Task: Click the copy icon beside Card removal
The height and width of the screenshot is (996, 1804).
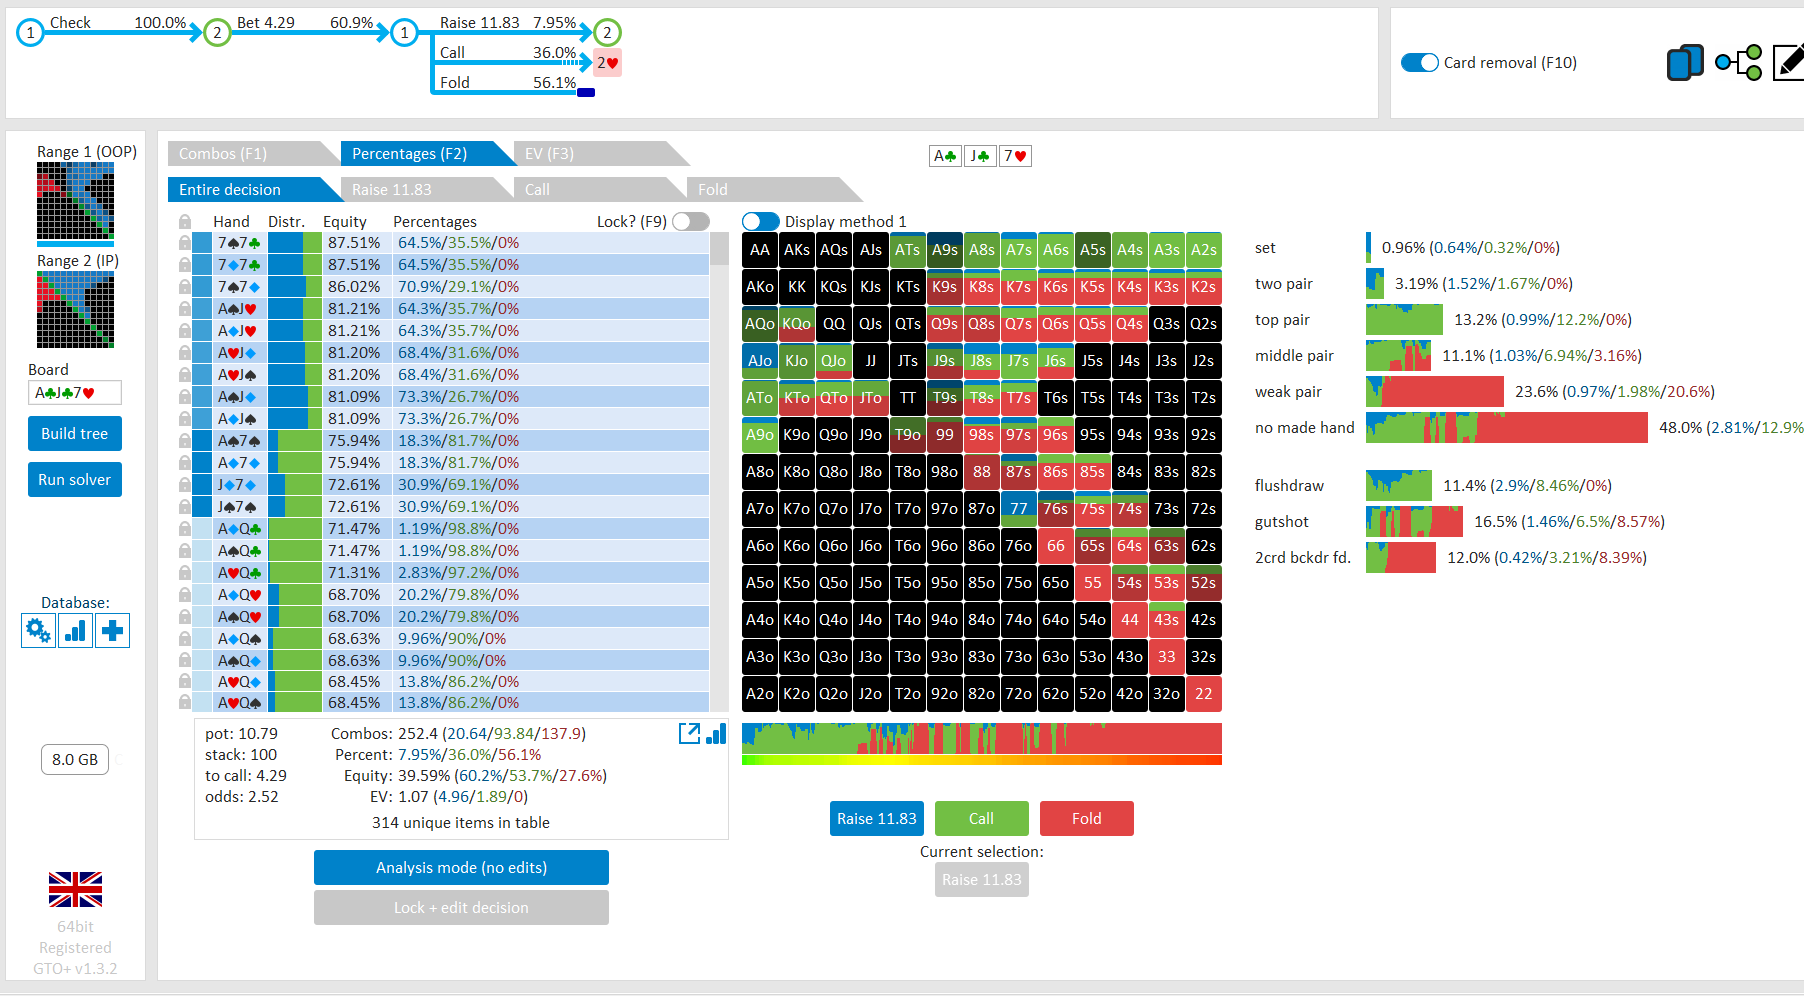Action: point(1684,63)
